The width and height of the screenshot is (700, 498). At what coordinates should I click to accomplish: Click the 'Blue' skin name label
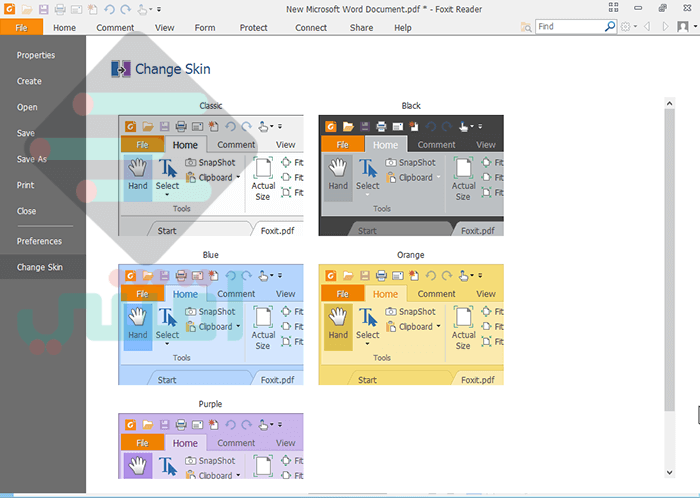pos(211,255)
